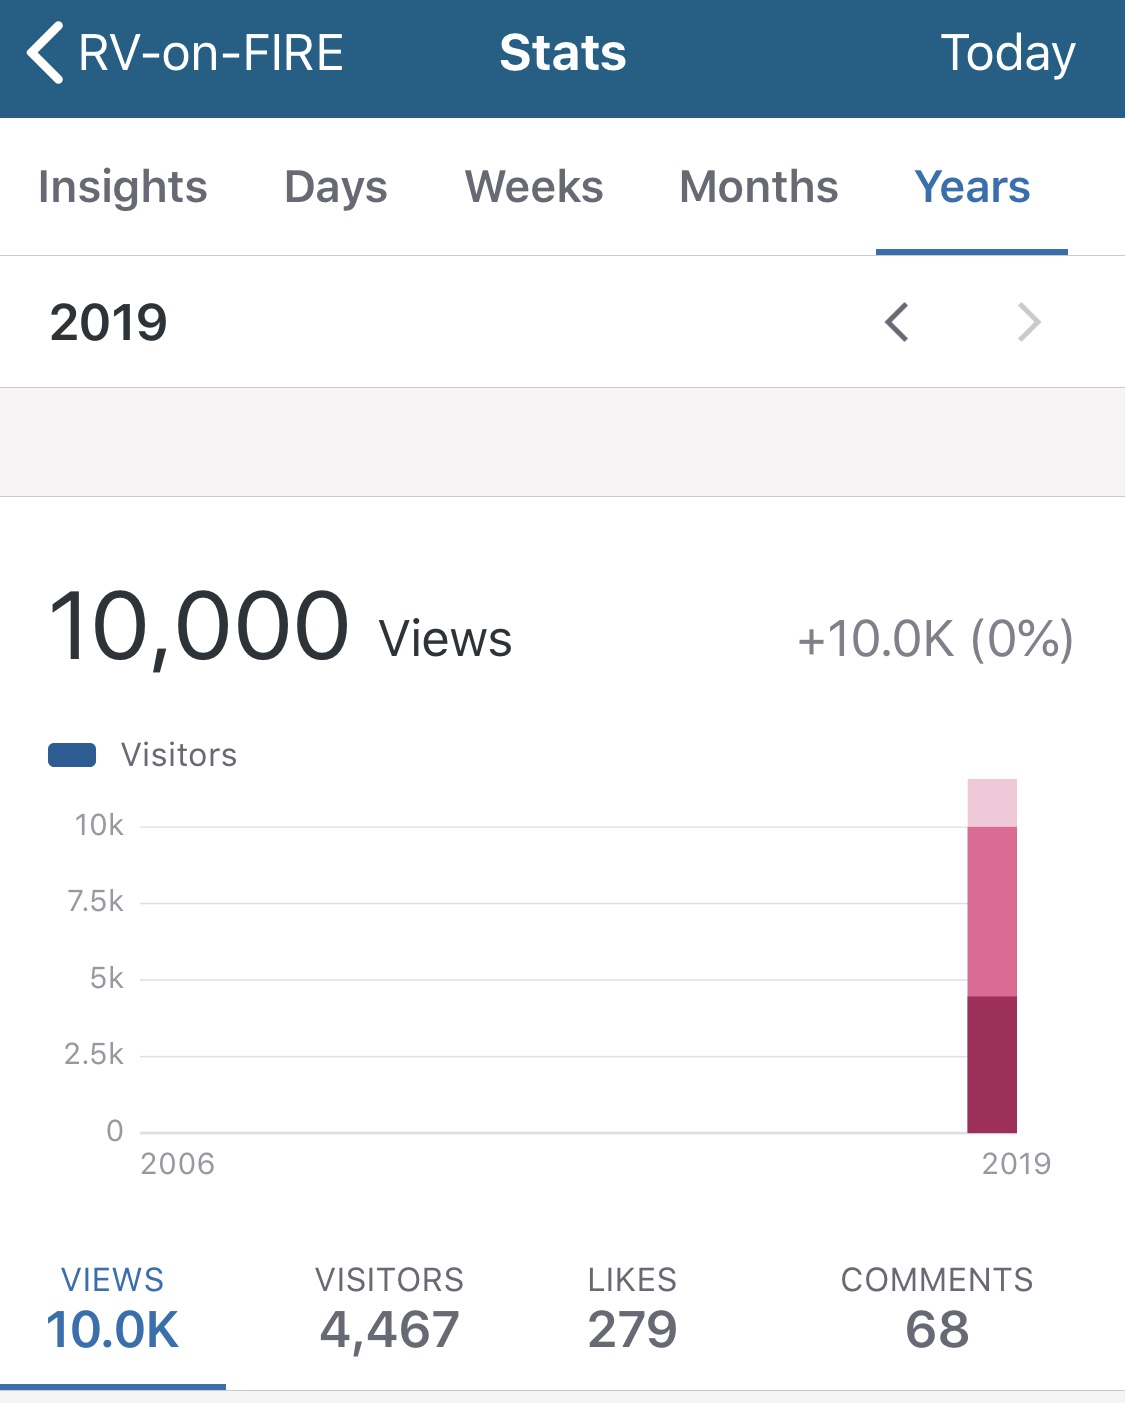Select the Months tab
The height and width of the screenshot is (1403, 1125).
point(759,187)
